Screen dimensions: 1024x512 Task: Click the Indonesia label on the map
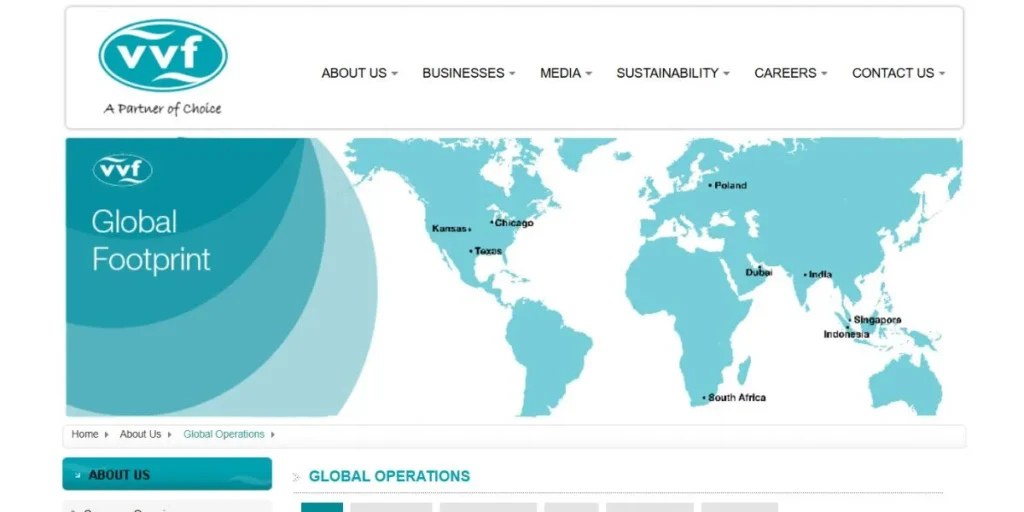pos(846,334)
